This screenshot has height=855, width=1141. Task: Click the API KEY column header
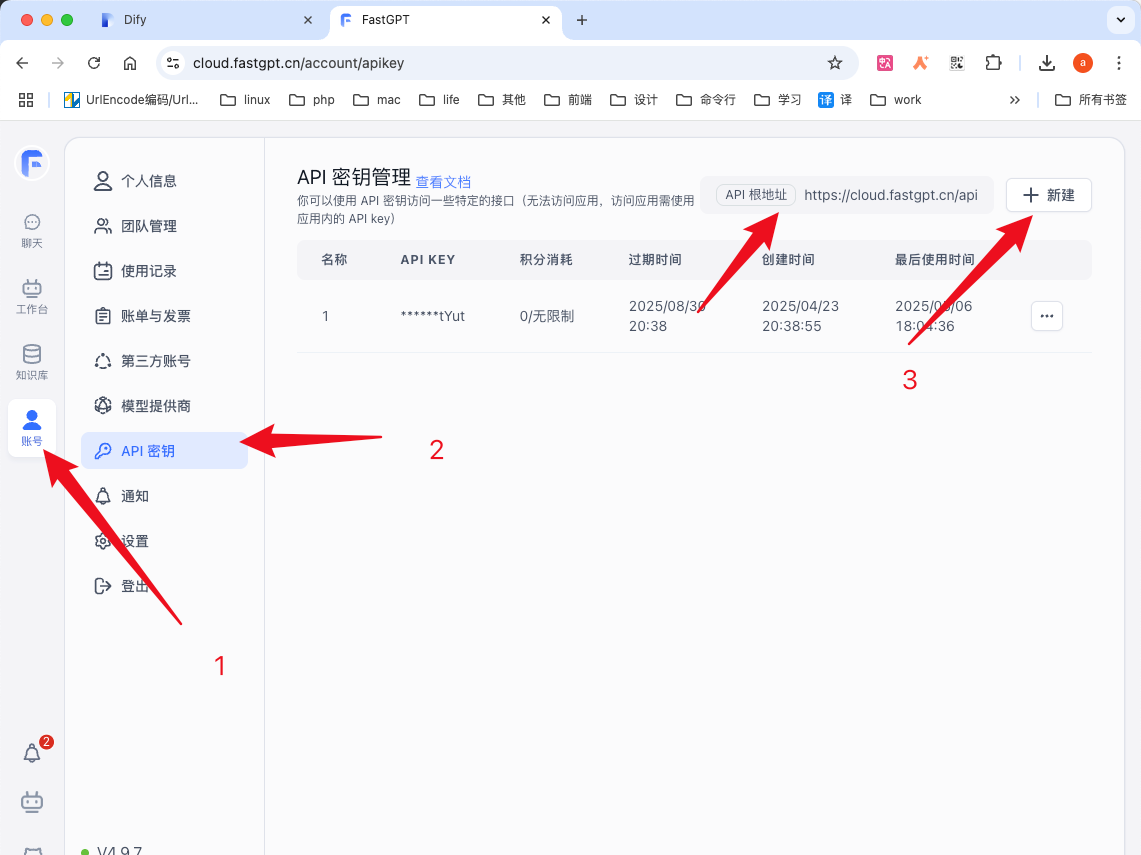[428, 260]
